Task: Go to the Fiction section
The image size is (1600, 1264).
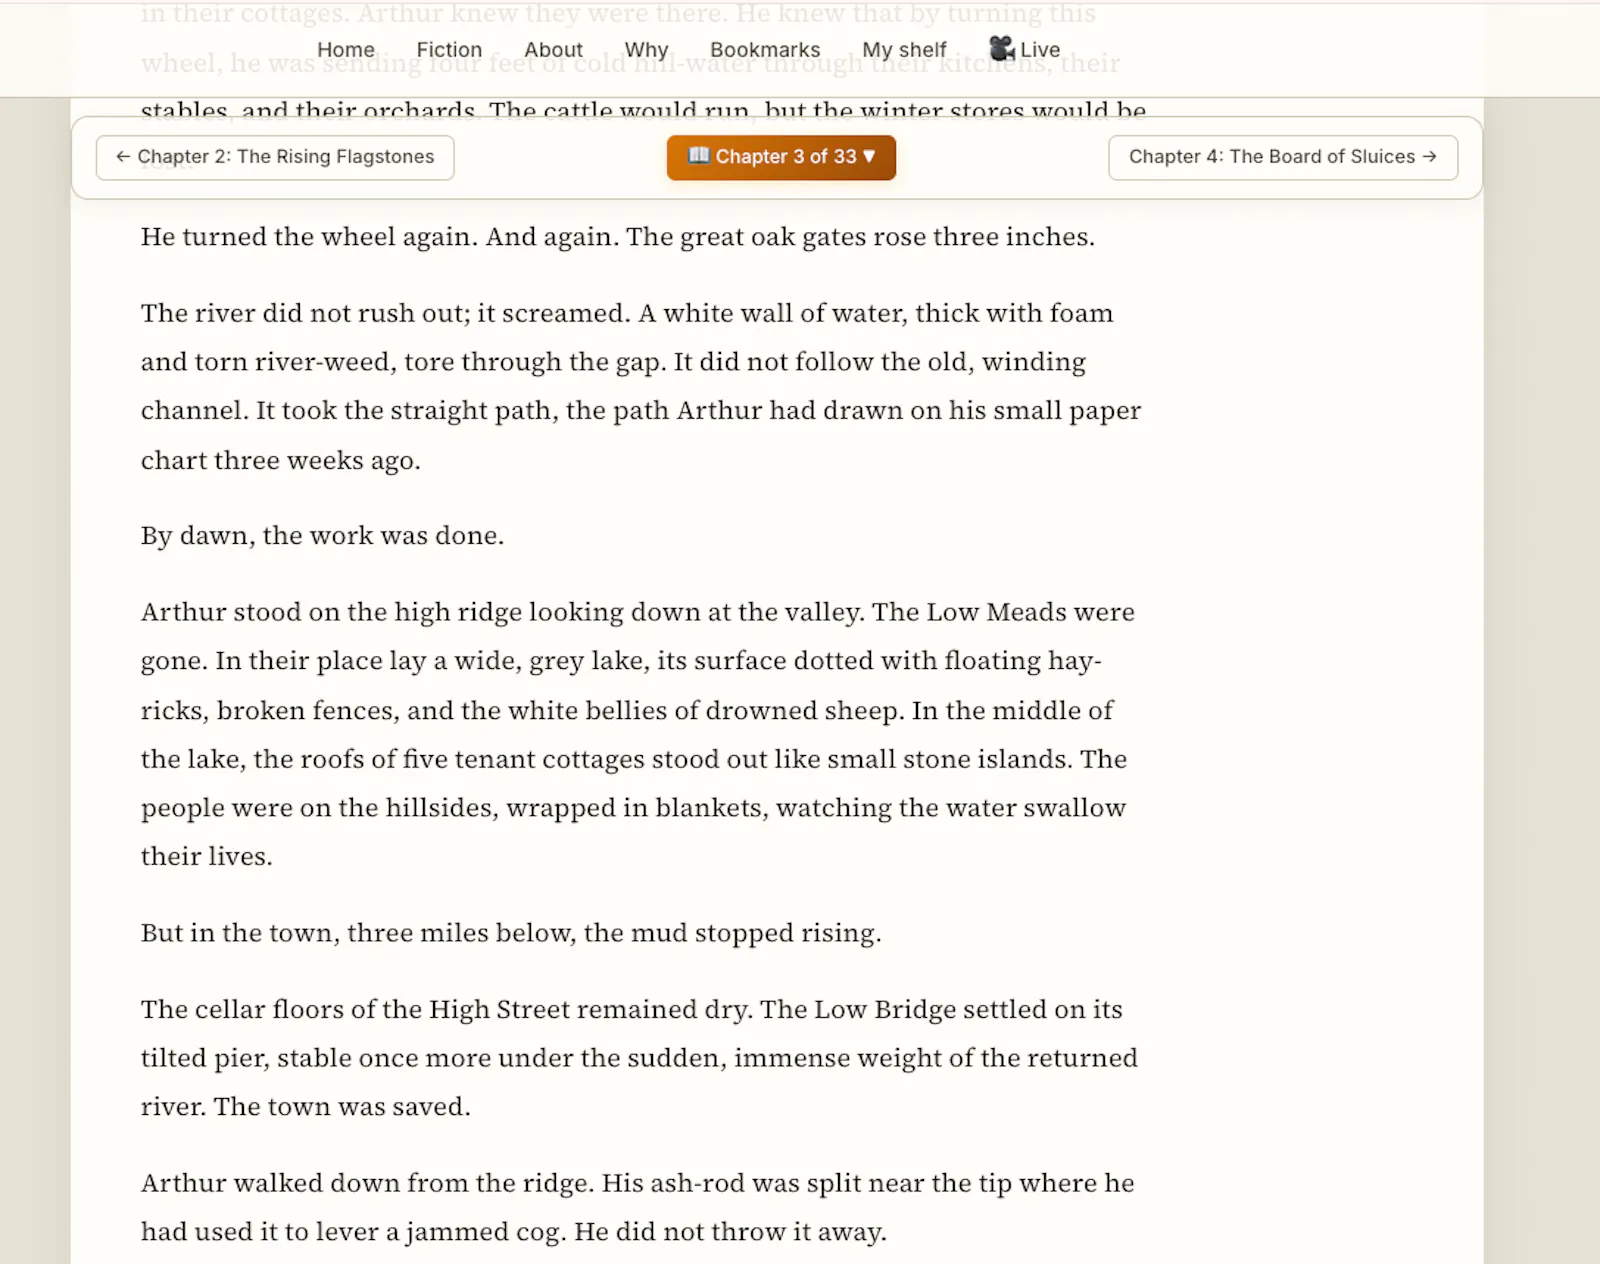Action: pyautogui.click(x=449, y=50)
